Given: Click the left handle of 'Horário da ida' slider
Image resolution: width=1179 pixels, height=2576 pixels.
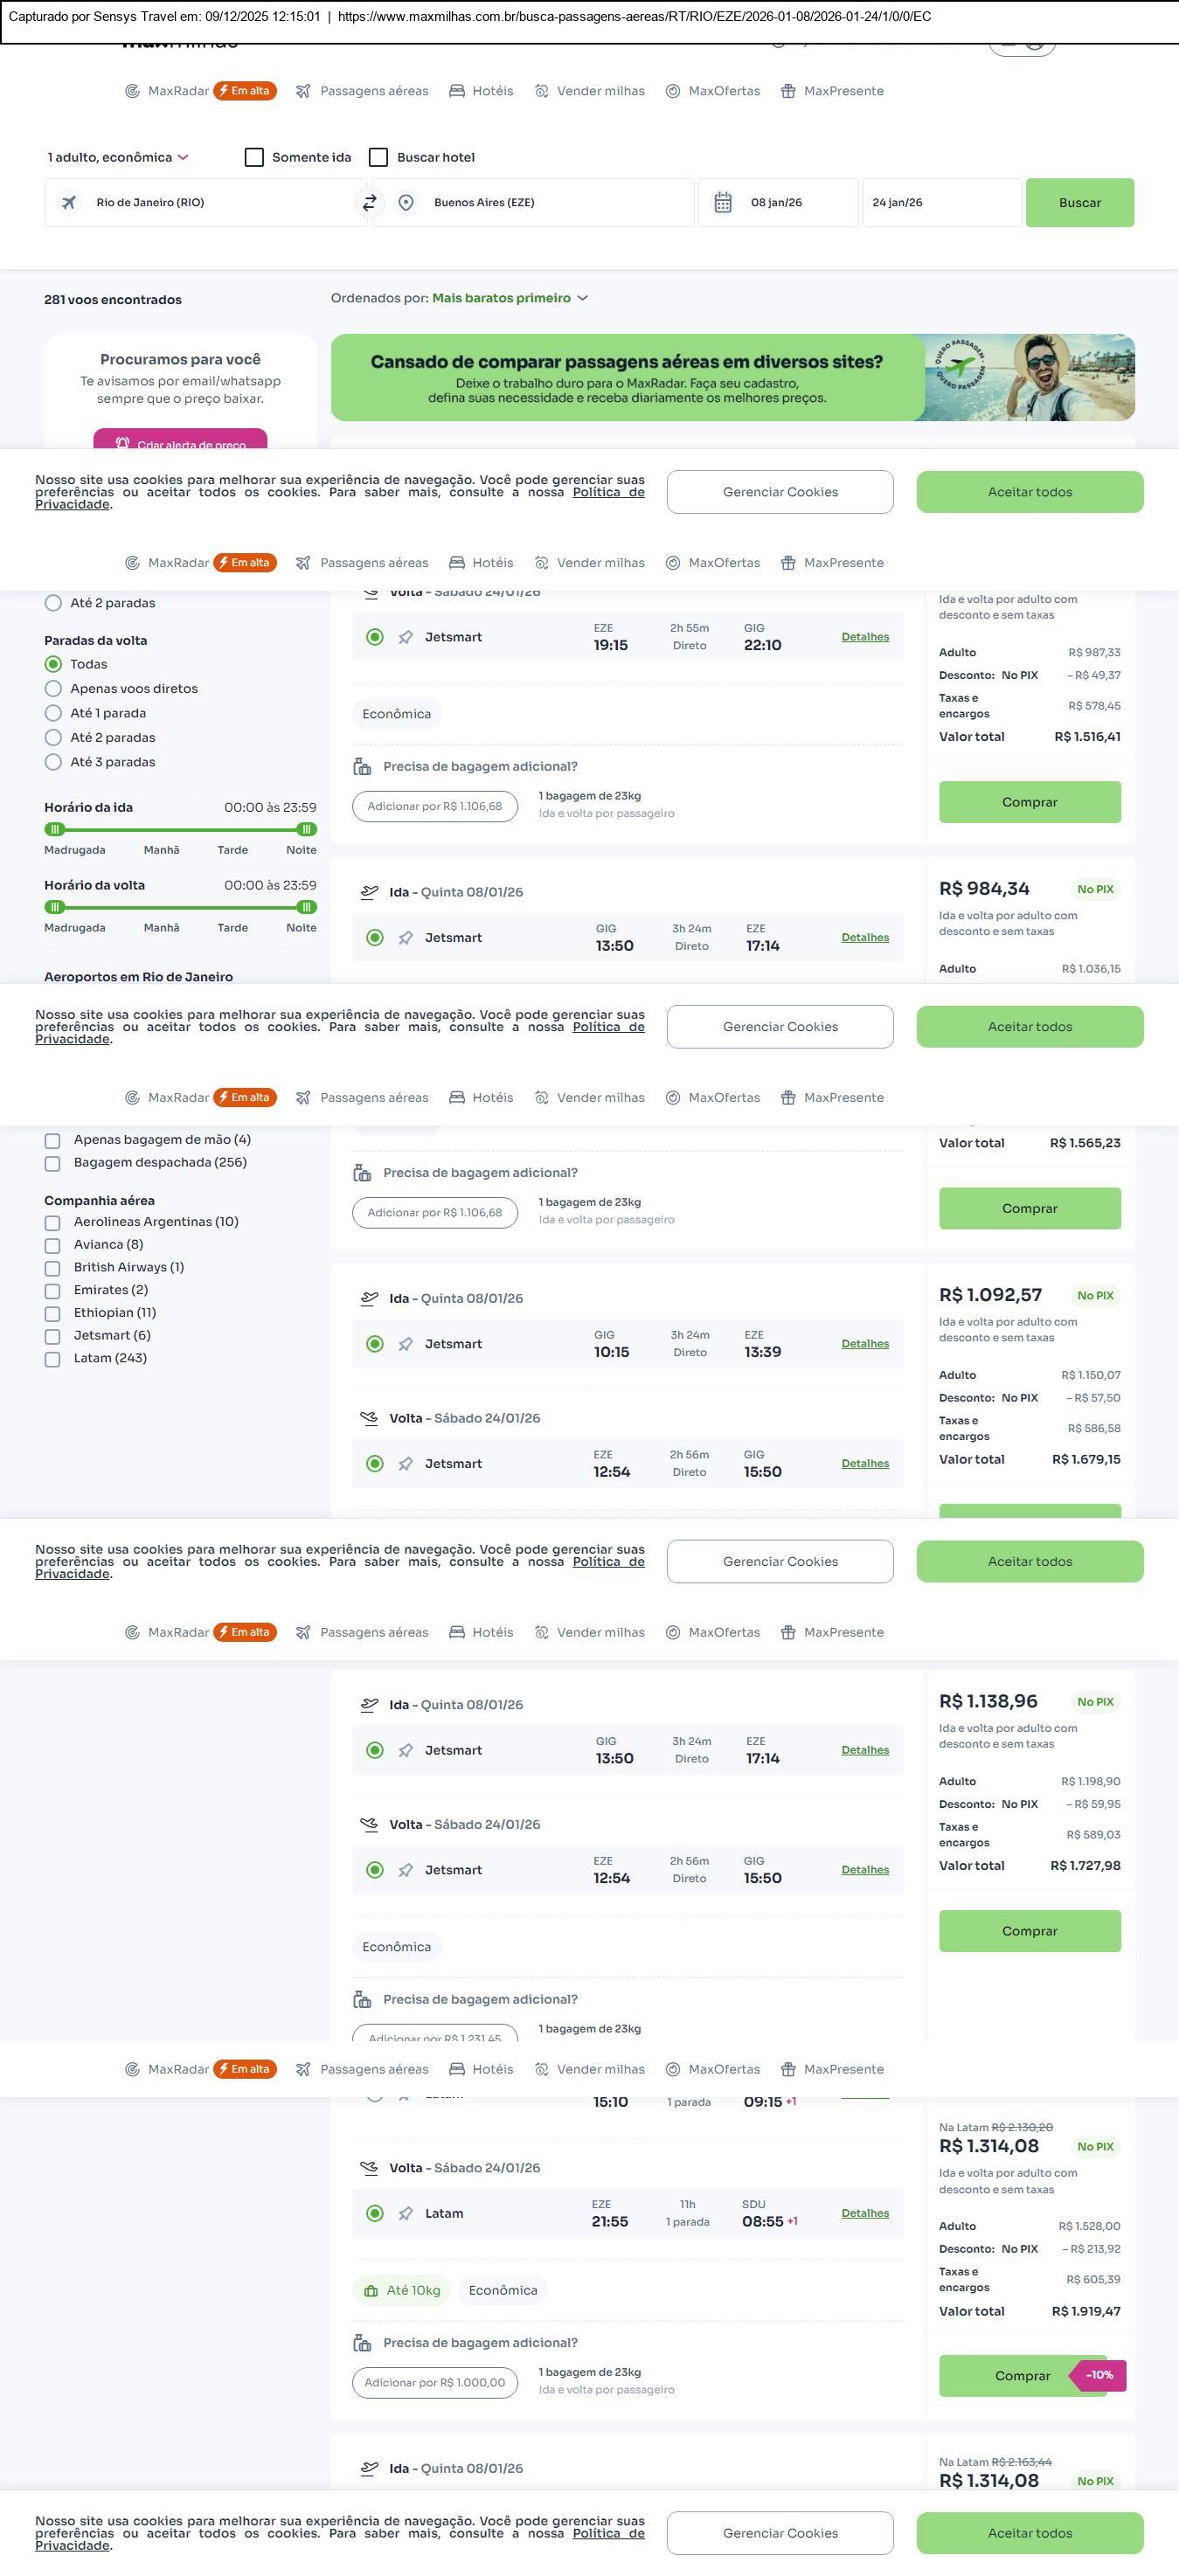Looking at the screenshot, I should [x=55, y=829].
